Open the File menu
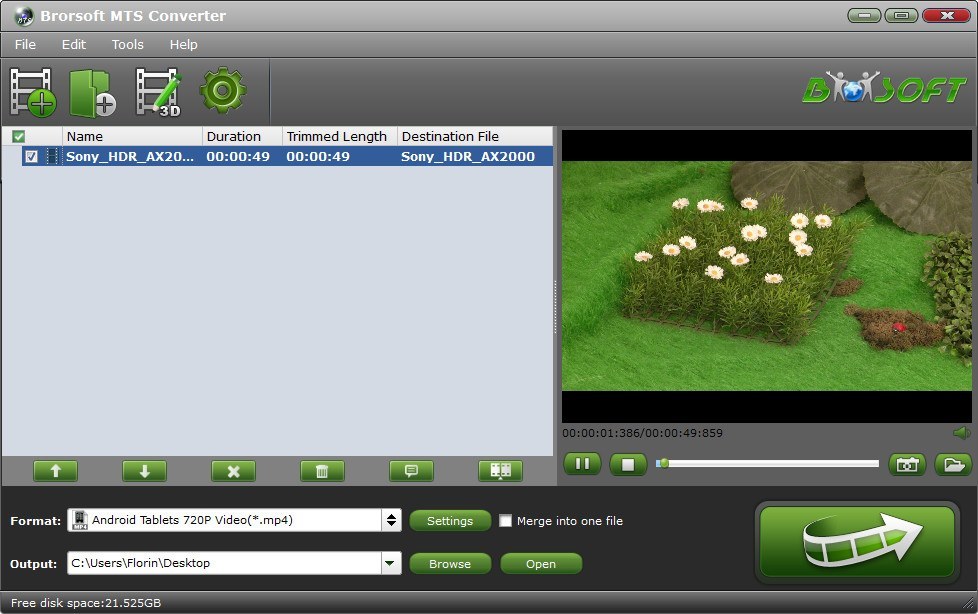This screenshot has width=978, height=614. [x=25, y=45]
